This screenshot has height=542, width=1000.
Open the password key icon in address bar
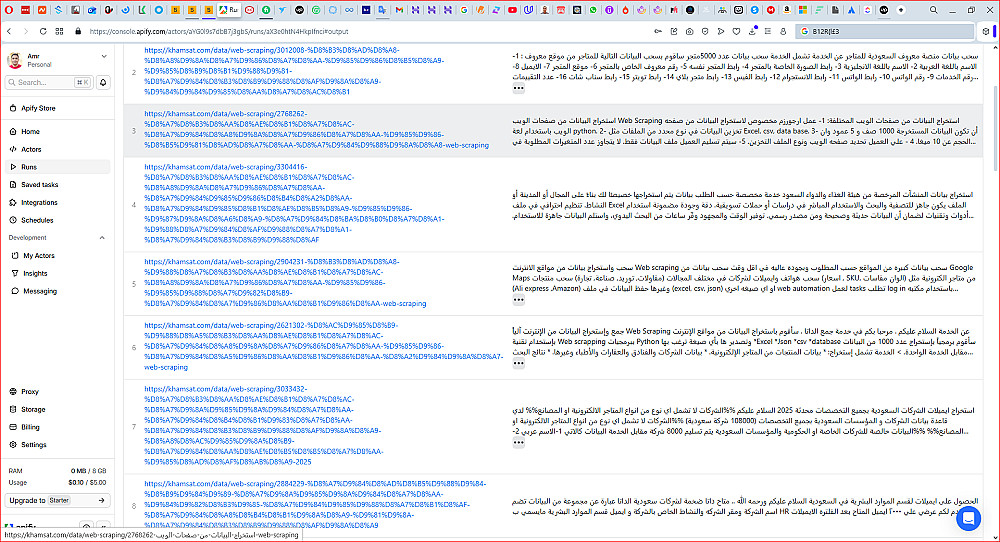(x=658, y=31)
